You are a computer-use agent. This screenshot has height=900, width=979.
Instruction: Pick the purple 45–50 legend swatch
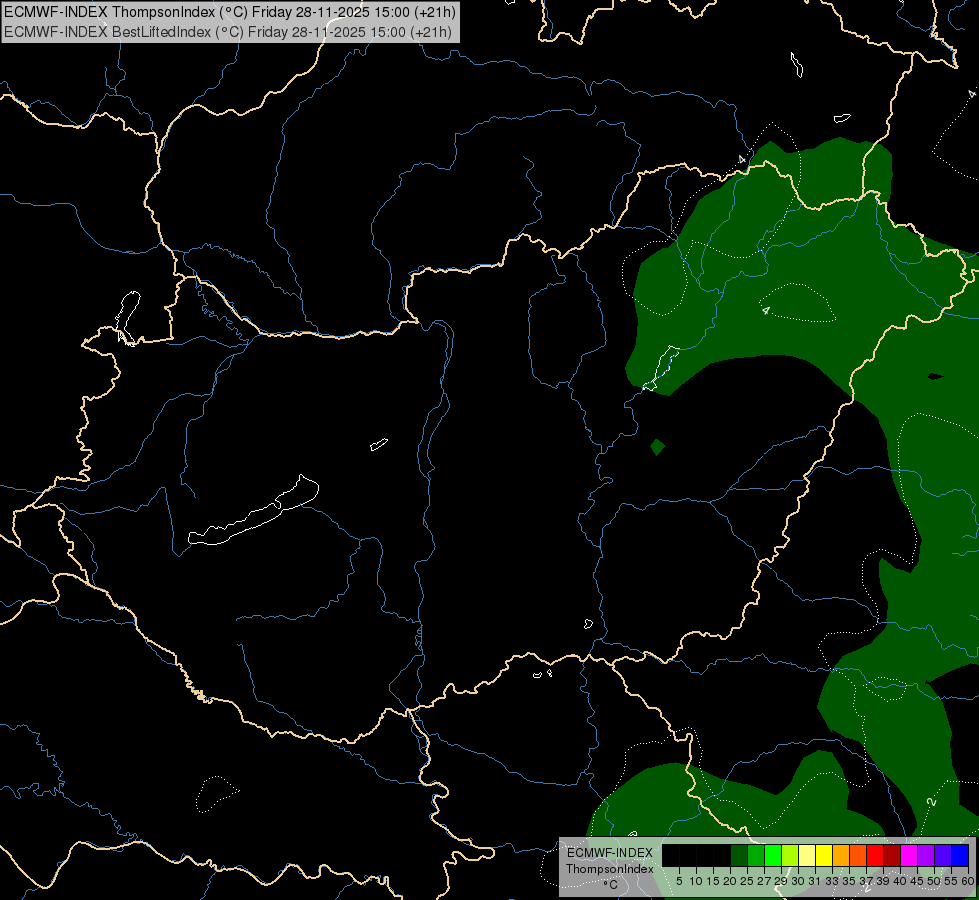click(925, 855)
